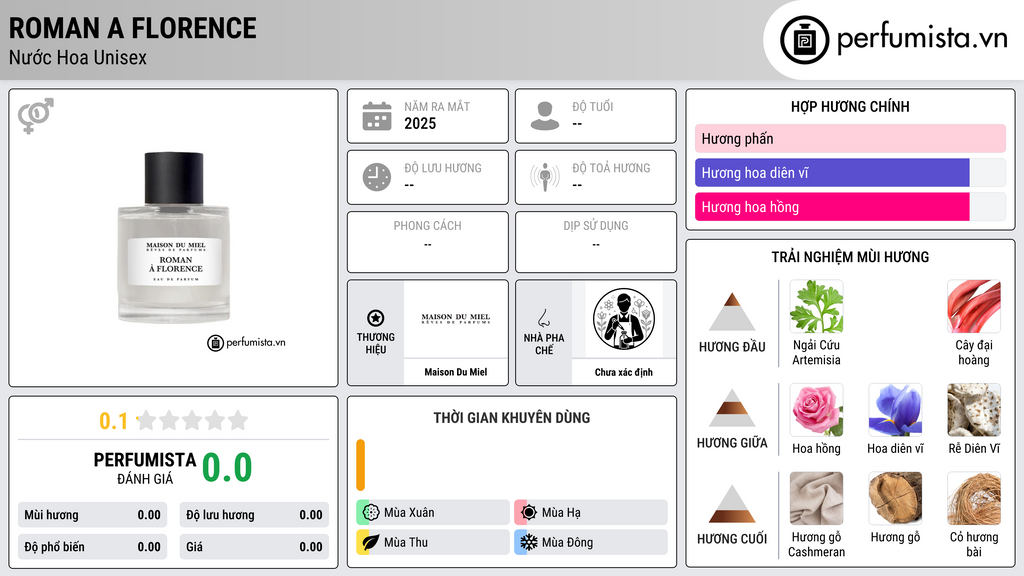This screenshot has width=1024, height=576.
Task: Select the Mùa Xuân season chip
Action: pos(433,513)
